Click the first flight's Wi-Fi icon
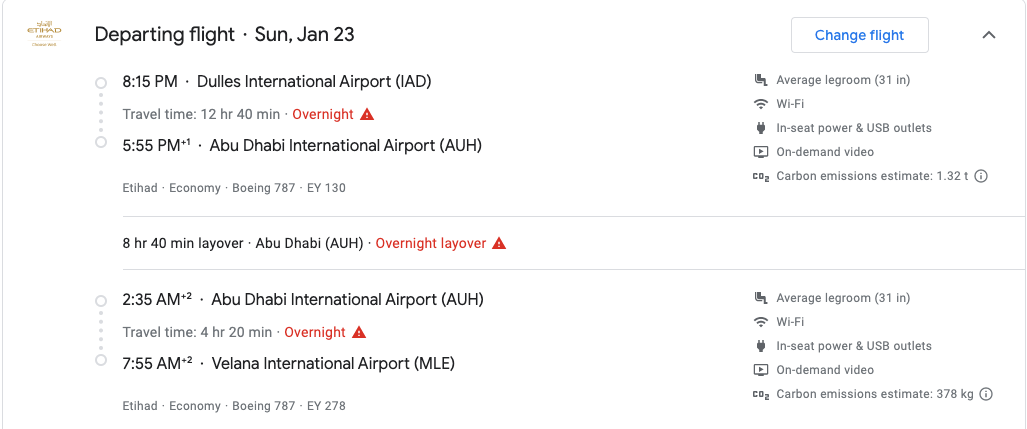The image size is (1027, 429). (x=760, y=104)
